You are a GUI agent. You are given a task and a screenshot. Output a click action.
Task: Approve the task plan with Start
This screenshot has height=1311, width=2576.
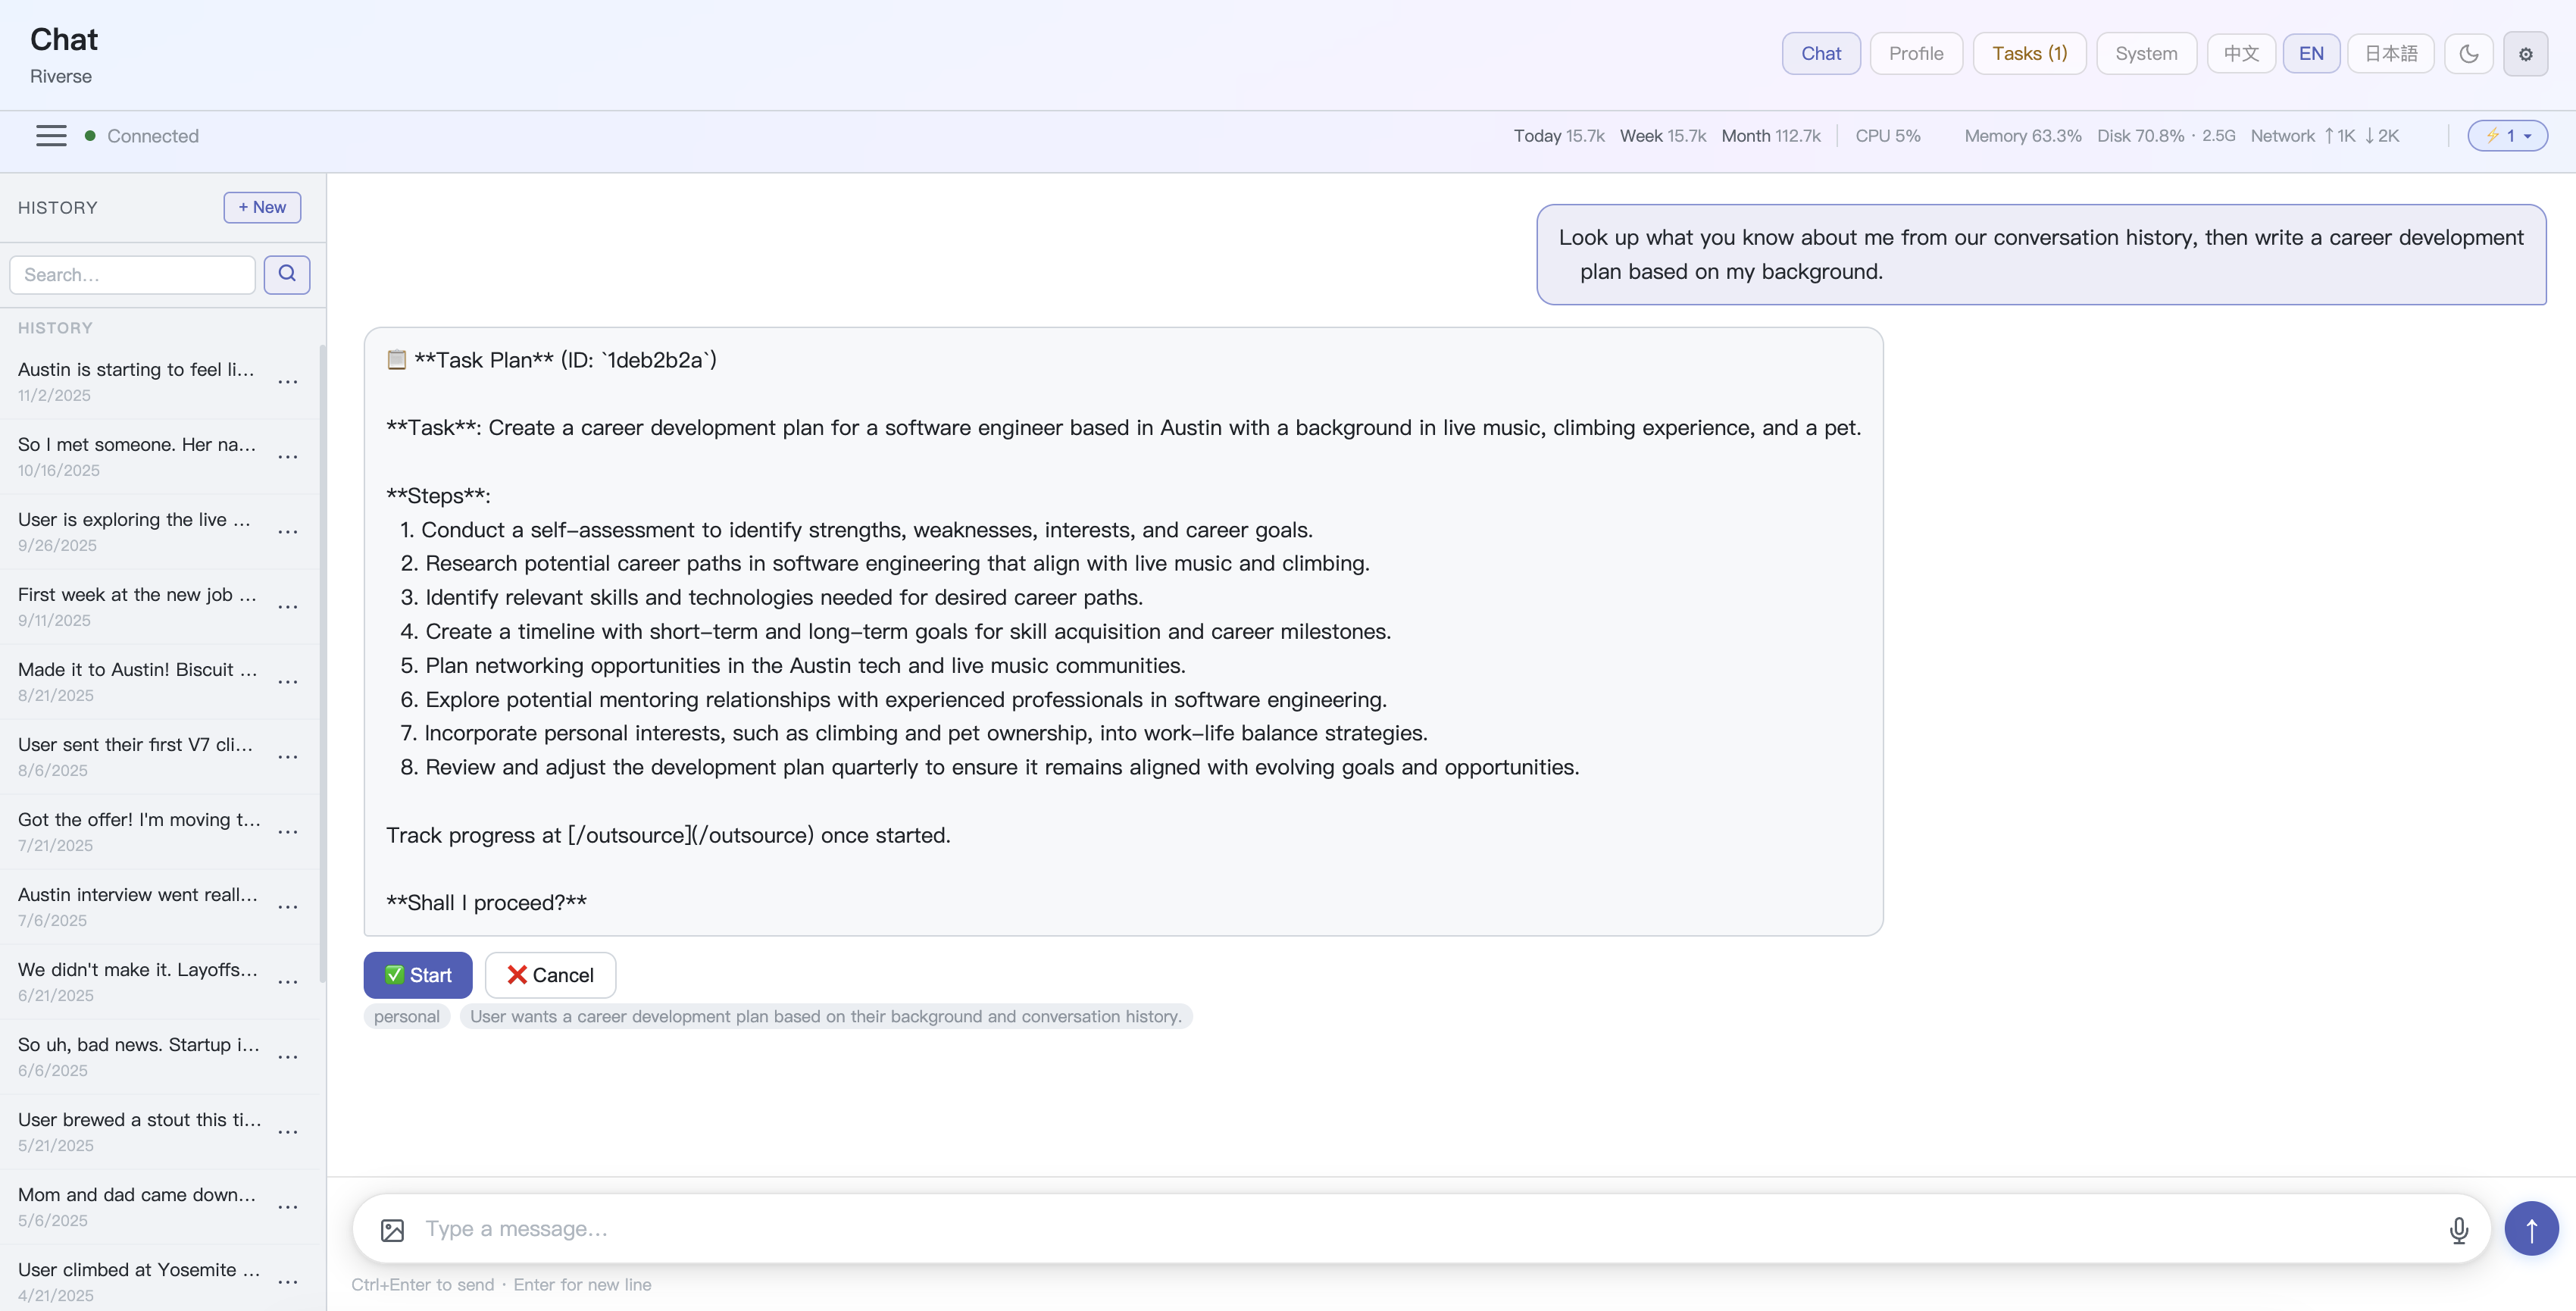[x=418, y=974]
